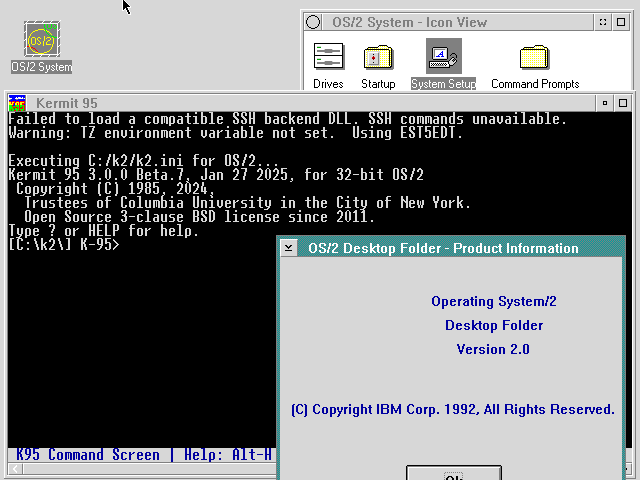Click the K95 Command Screen status bar
640x480 pixels.
tap(88, 455)
